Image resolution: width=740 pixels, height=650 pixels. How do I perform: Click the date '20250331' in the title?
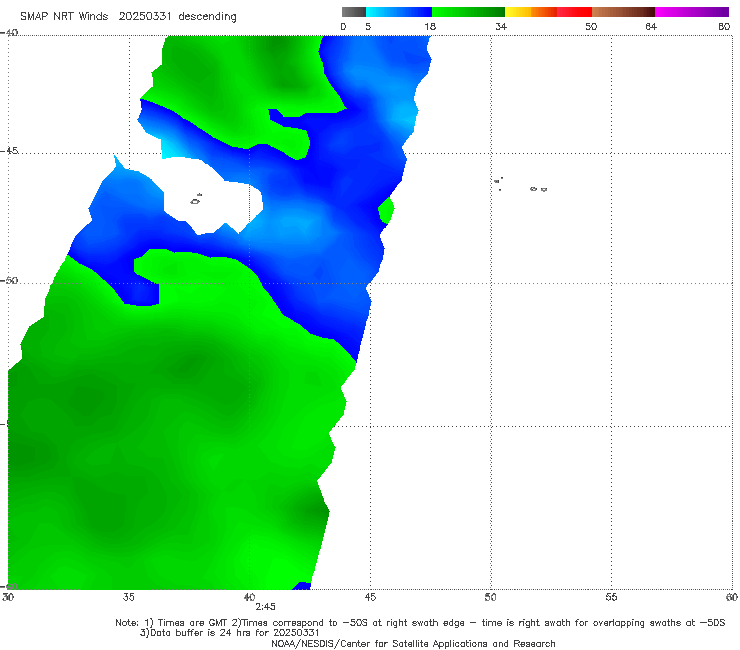pos(145,17)
